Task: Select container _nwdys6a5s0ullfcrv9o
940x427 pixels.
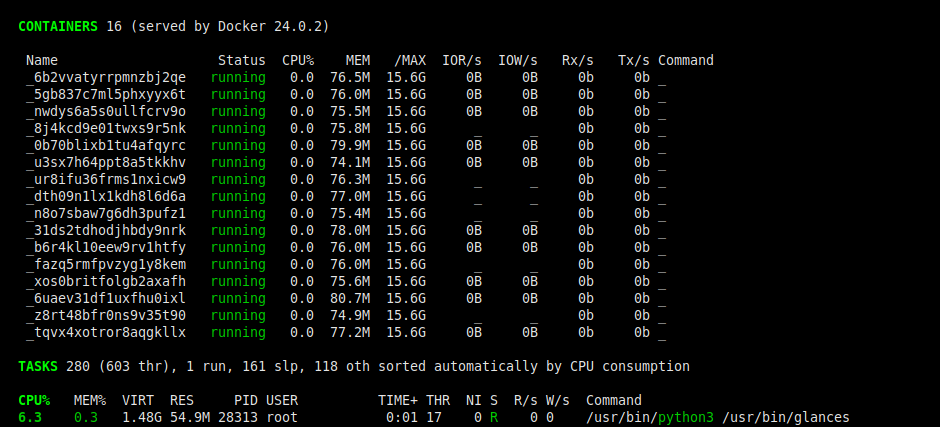Action: pos(106,112)
